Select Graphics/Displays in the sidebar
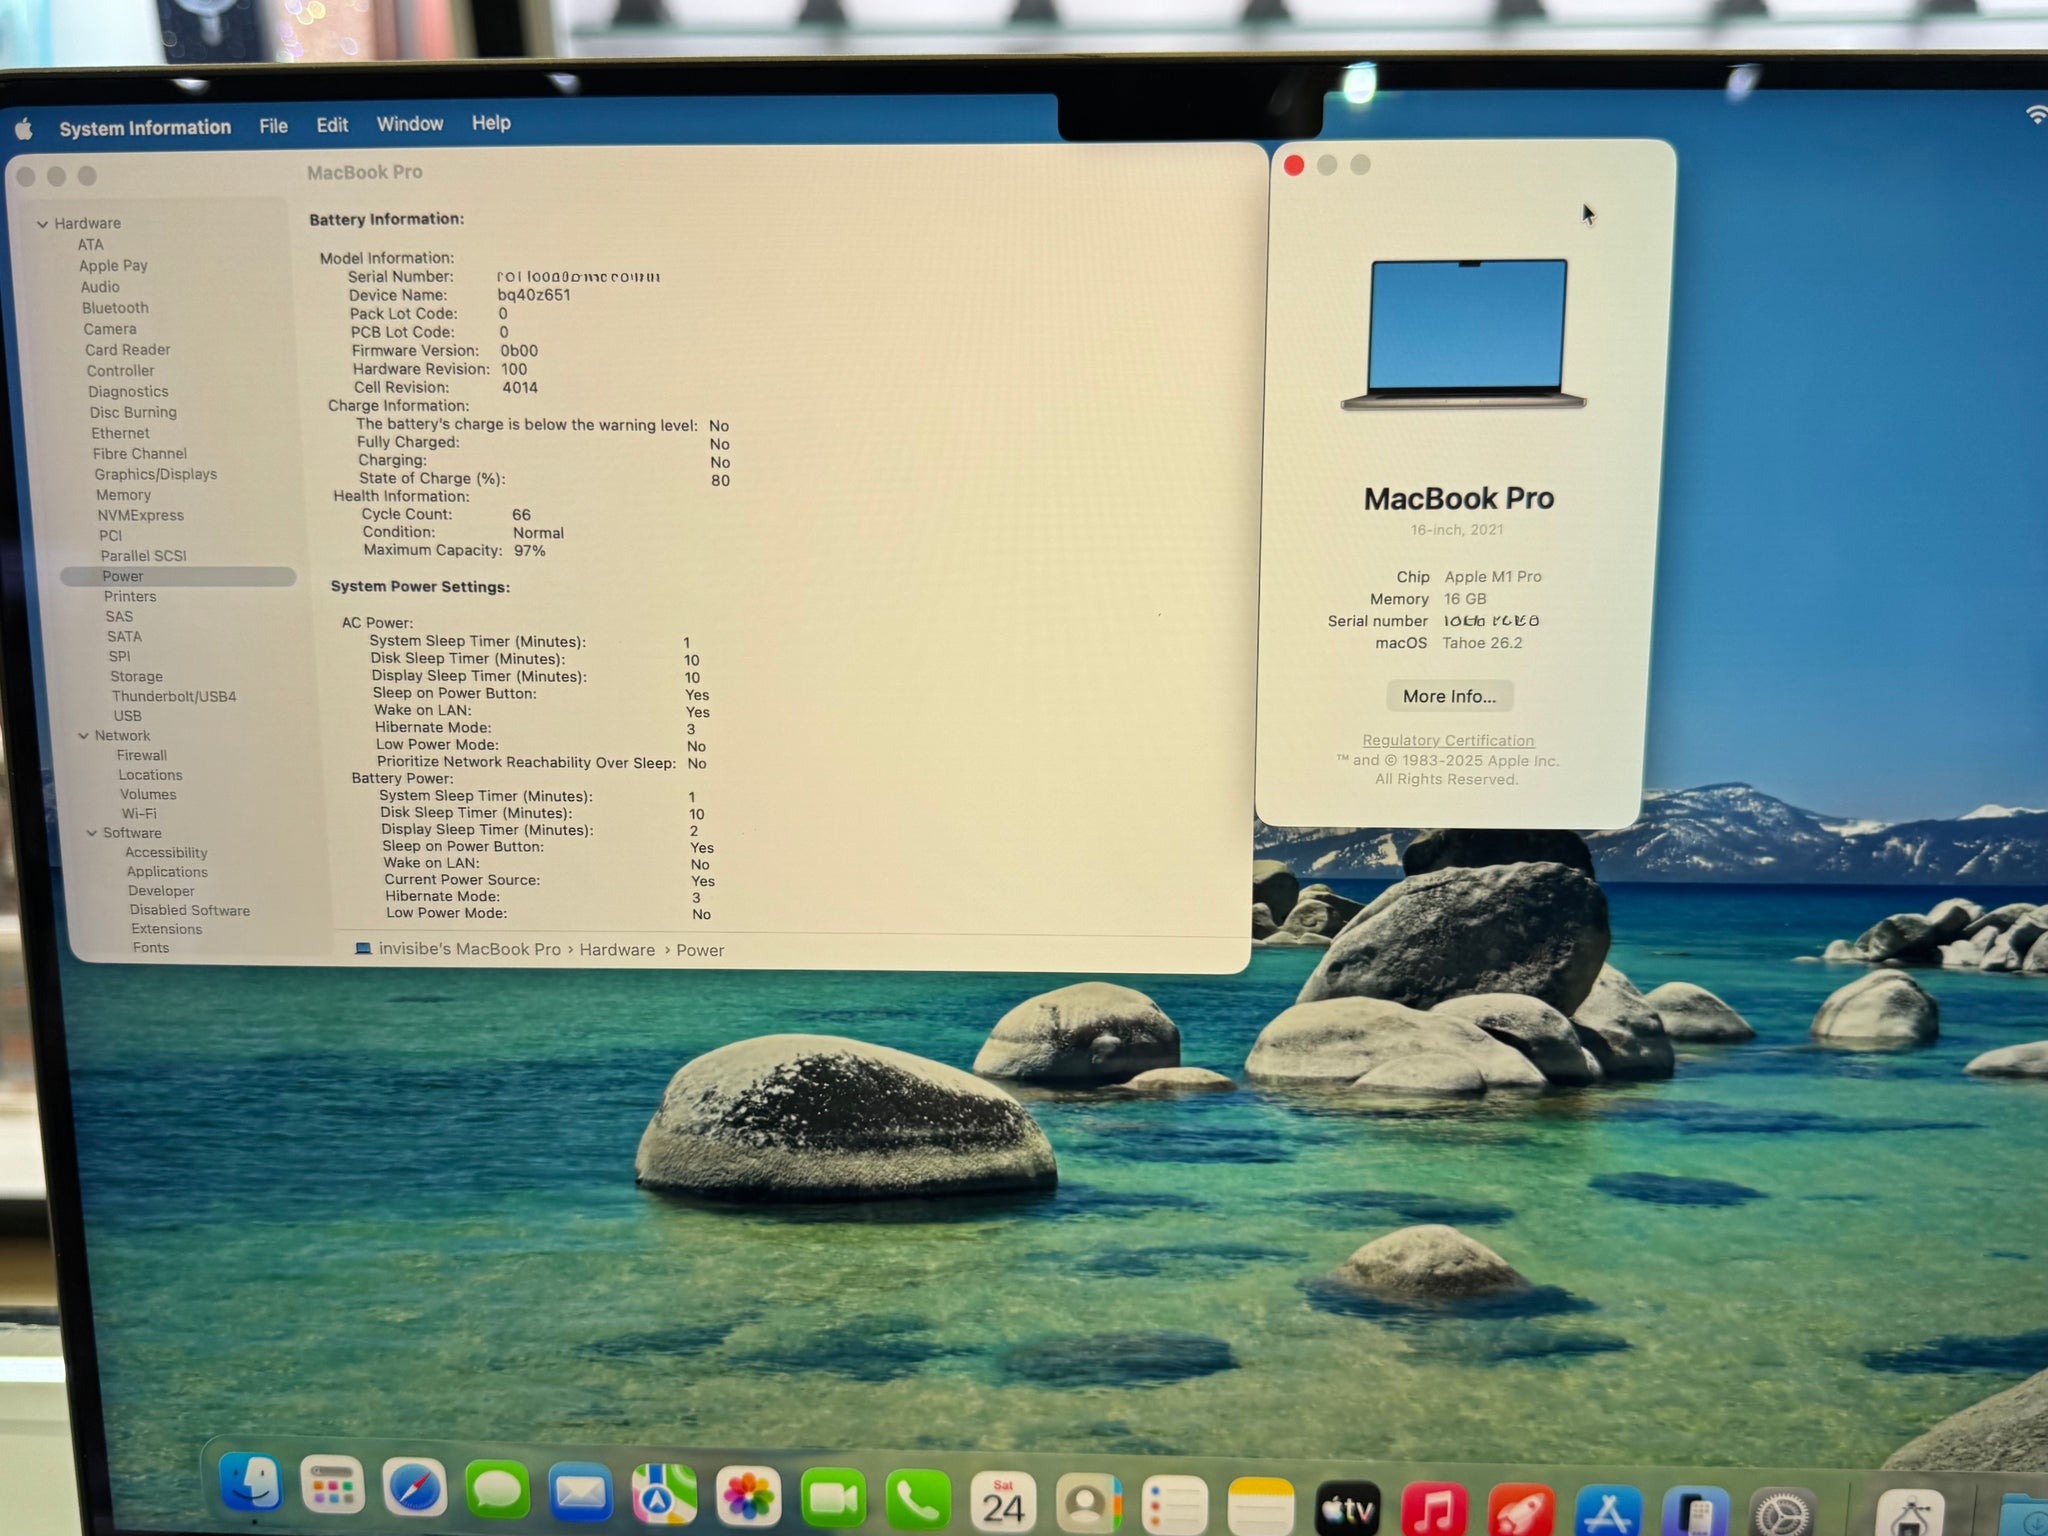This screenshot has width=2048, height=1536. click(x=155, y=474)
